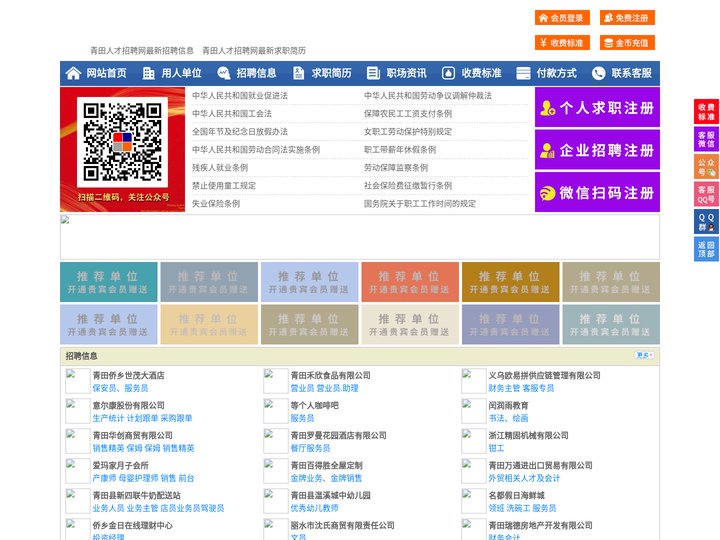The height and width of the screenshot is (540, 720).
Task: Open 青田侨乡世茂大酒店 listing
Action: [129, 375]
